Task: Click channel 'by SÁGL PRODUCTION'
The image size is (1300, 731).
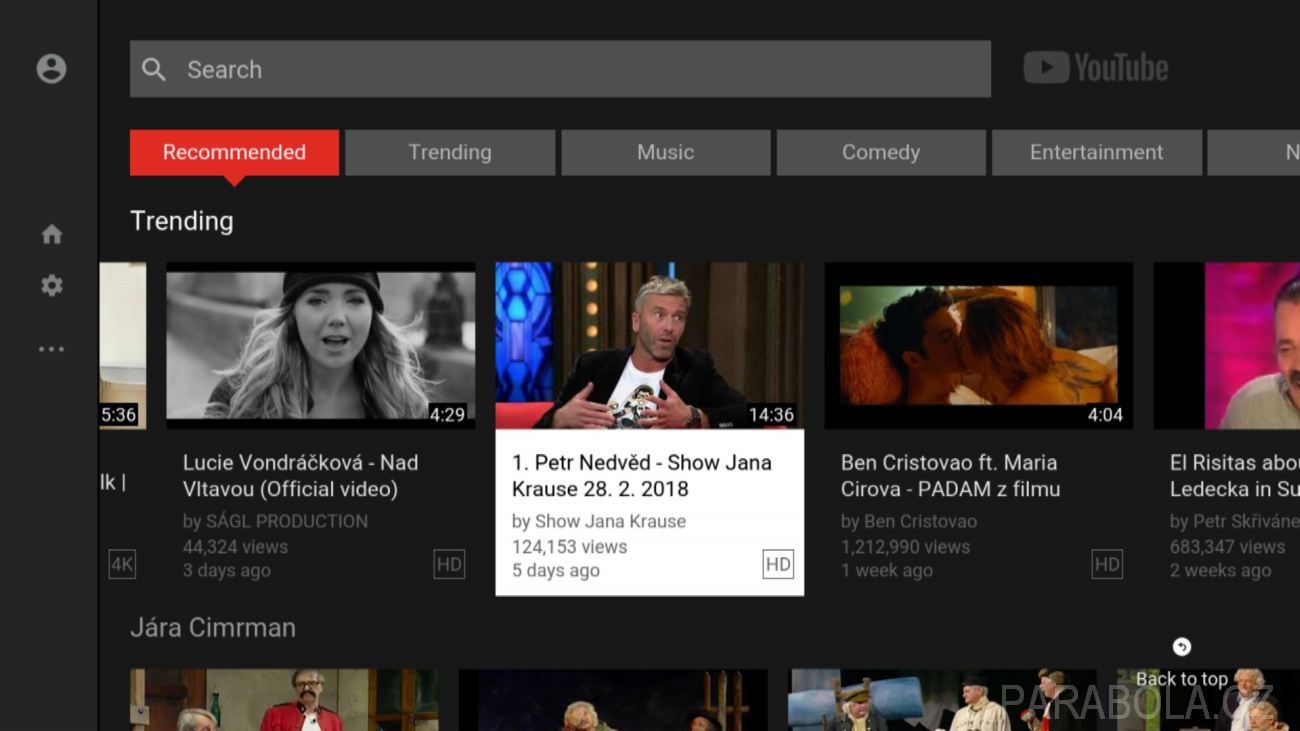Action: tap(275, 521)
